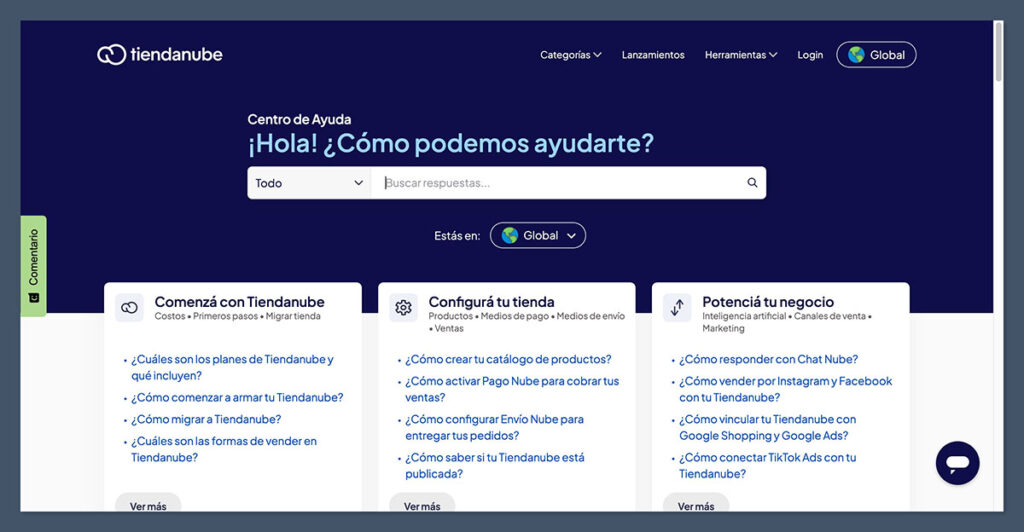Expand the Herramientas menu
The image size is (1024, 532).
pos(741,55)
